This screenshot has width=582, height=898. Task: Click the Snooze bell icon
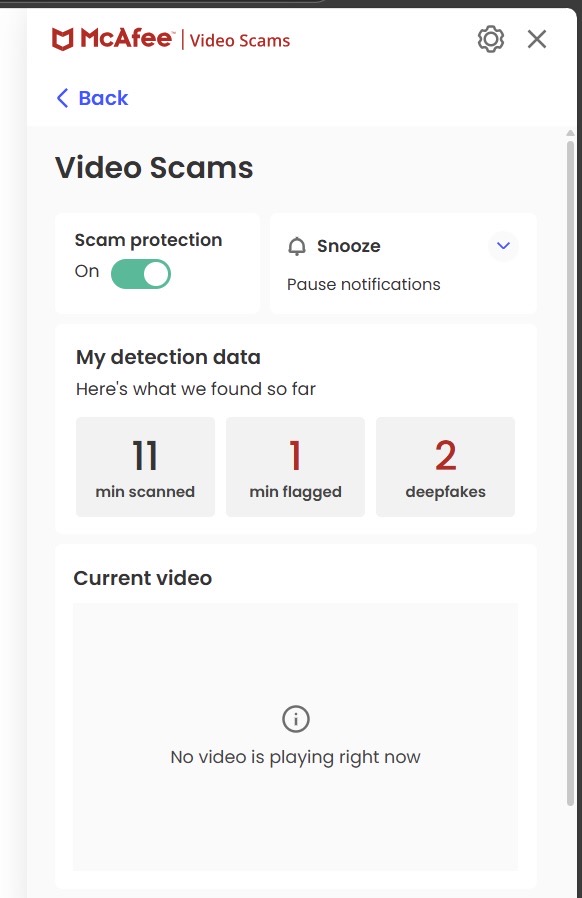click(x=297, y=246)
